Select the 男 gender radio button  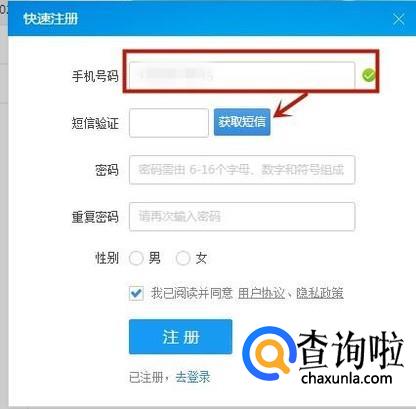tap(136, 258)
